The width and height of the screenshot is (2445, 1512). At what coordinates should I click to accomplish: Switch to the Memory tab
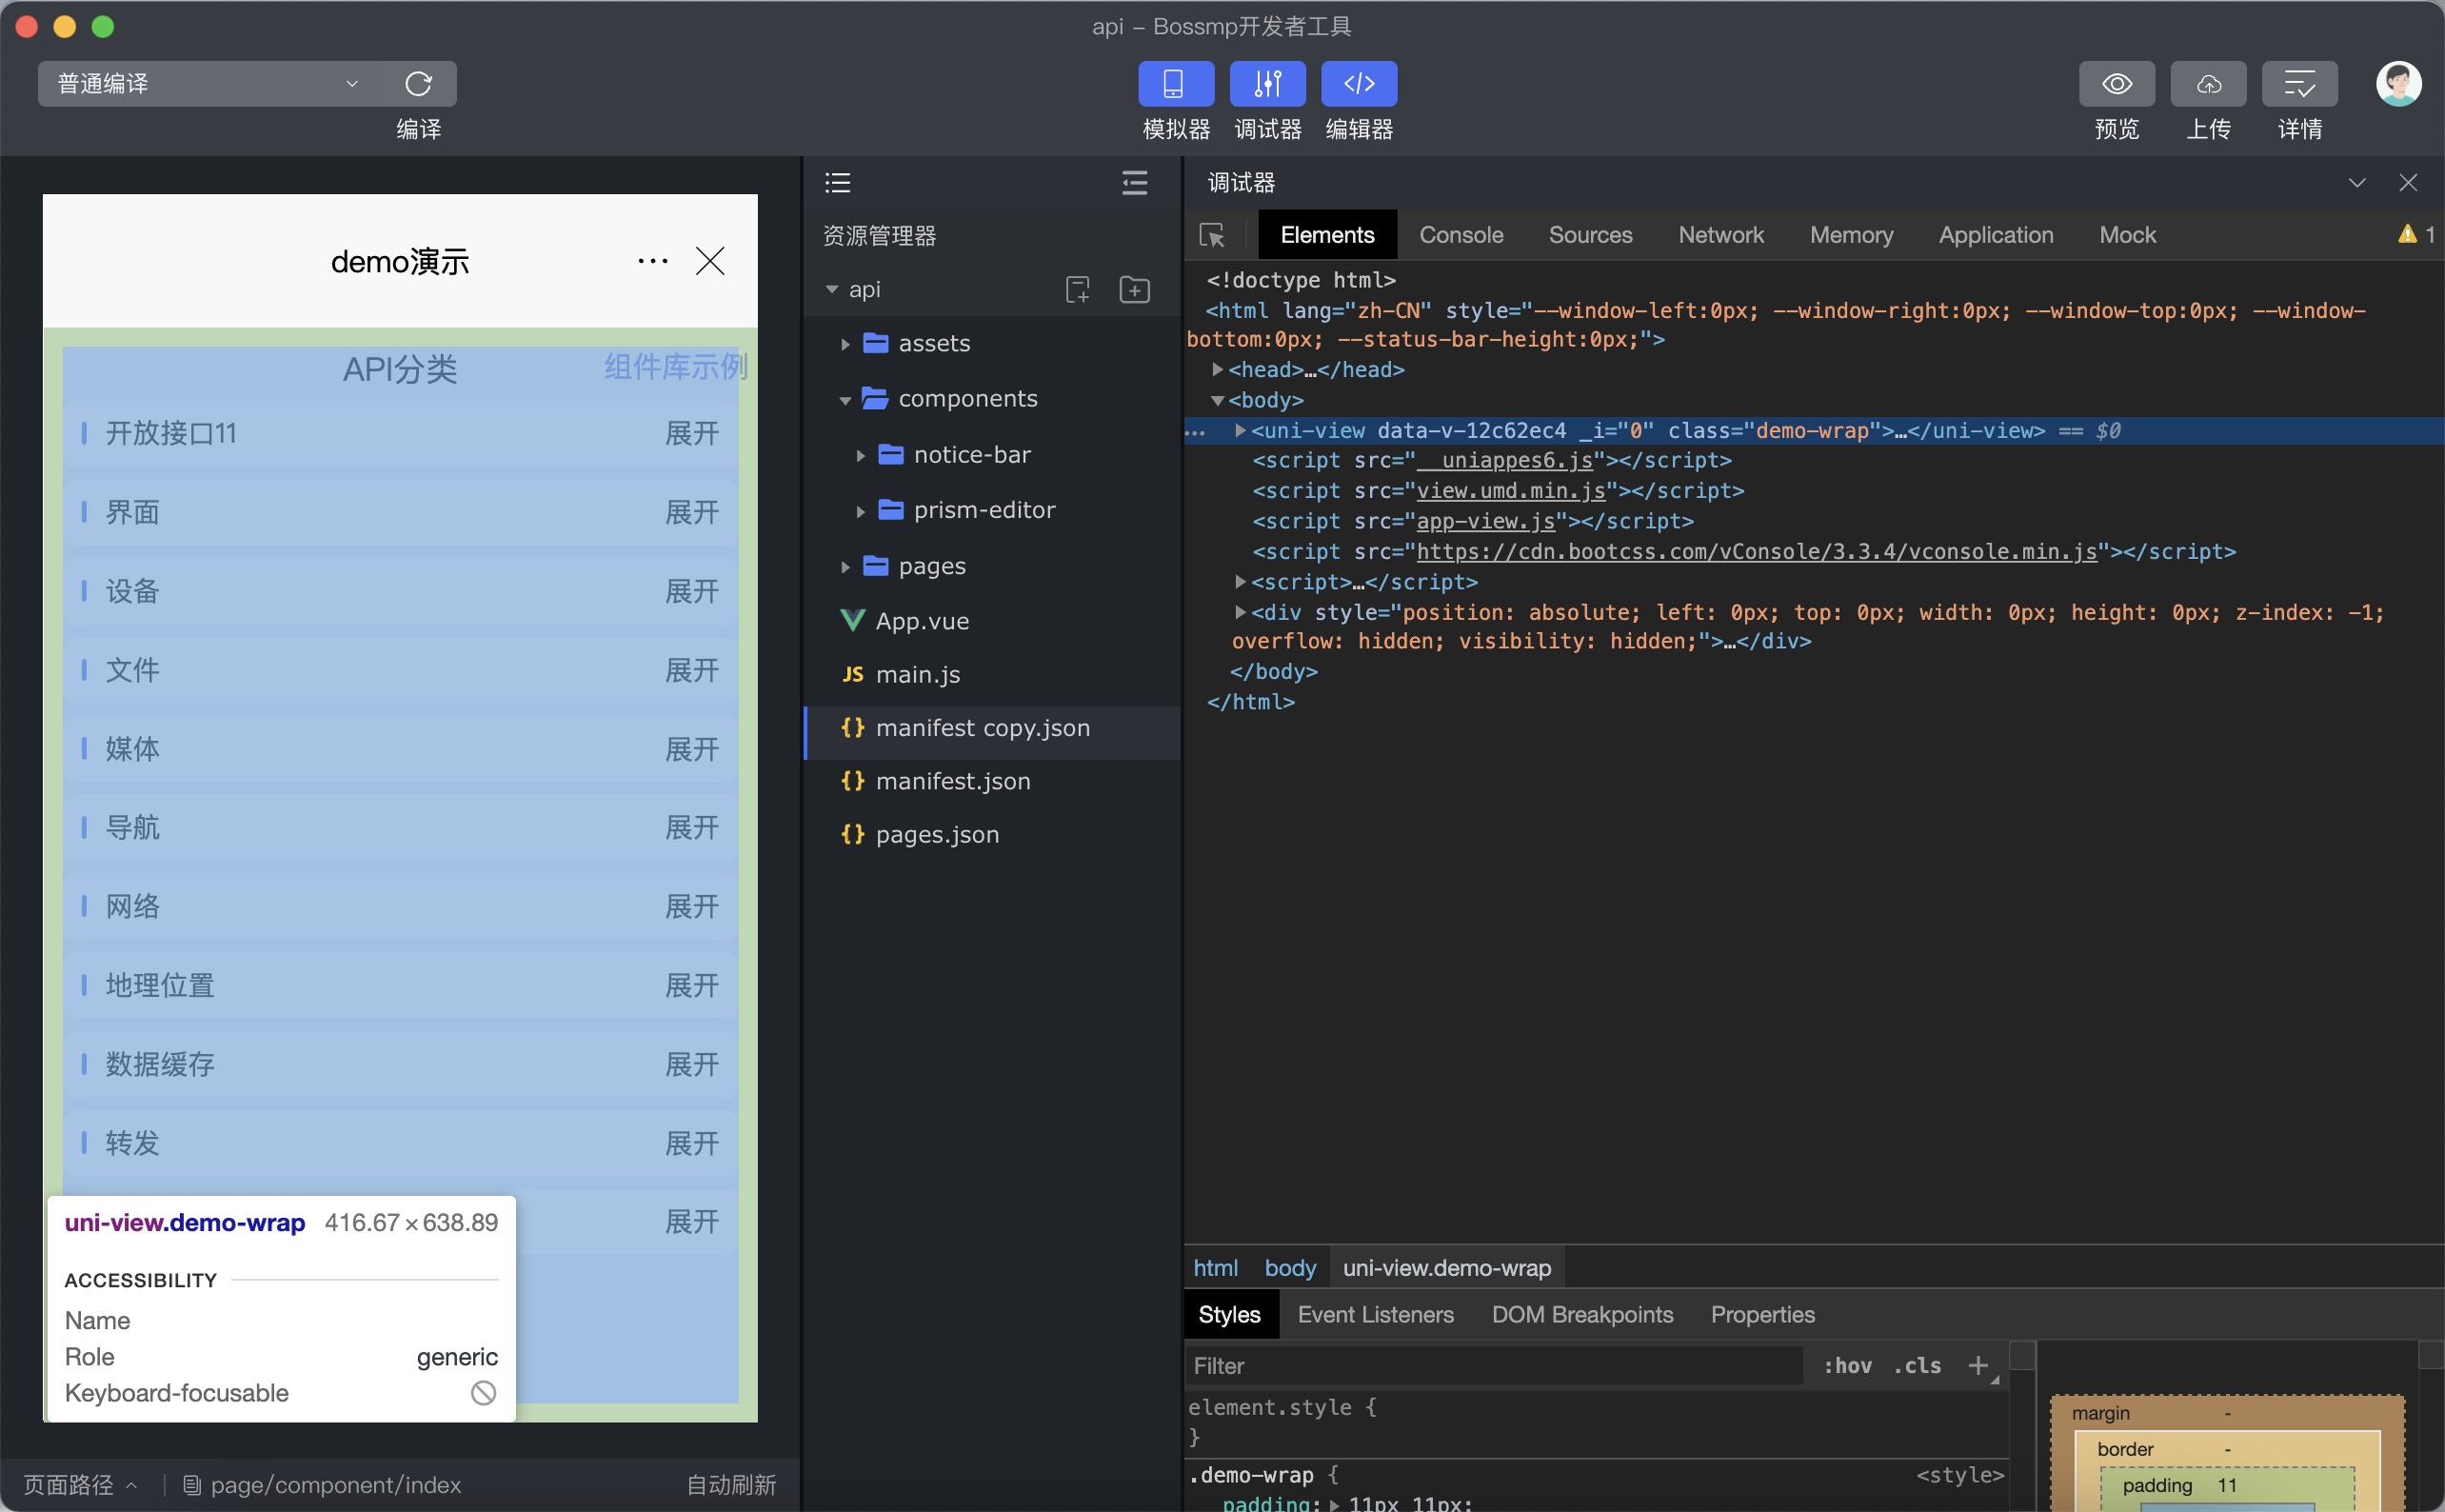click(x=1851, y=235)
